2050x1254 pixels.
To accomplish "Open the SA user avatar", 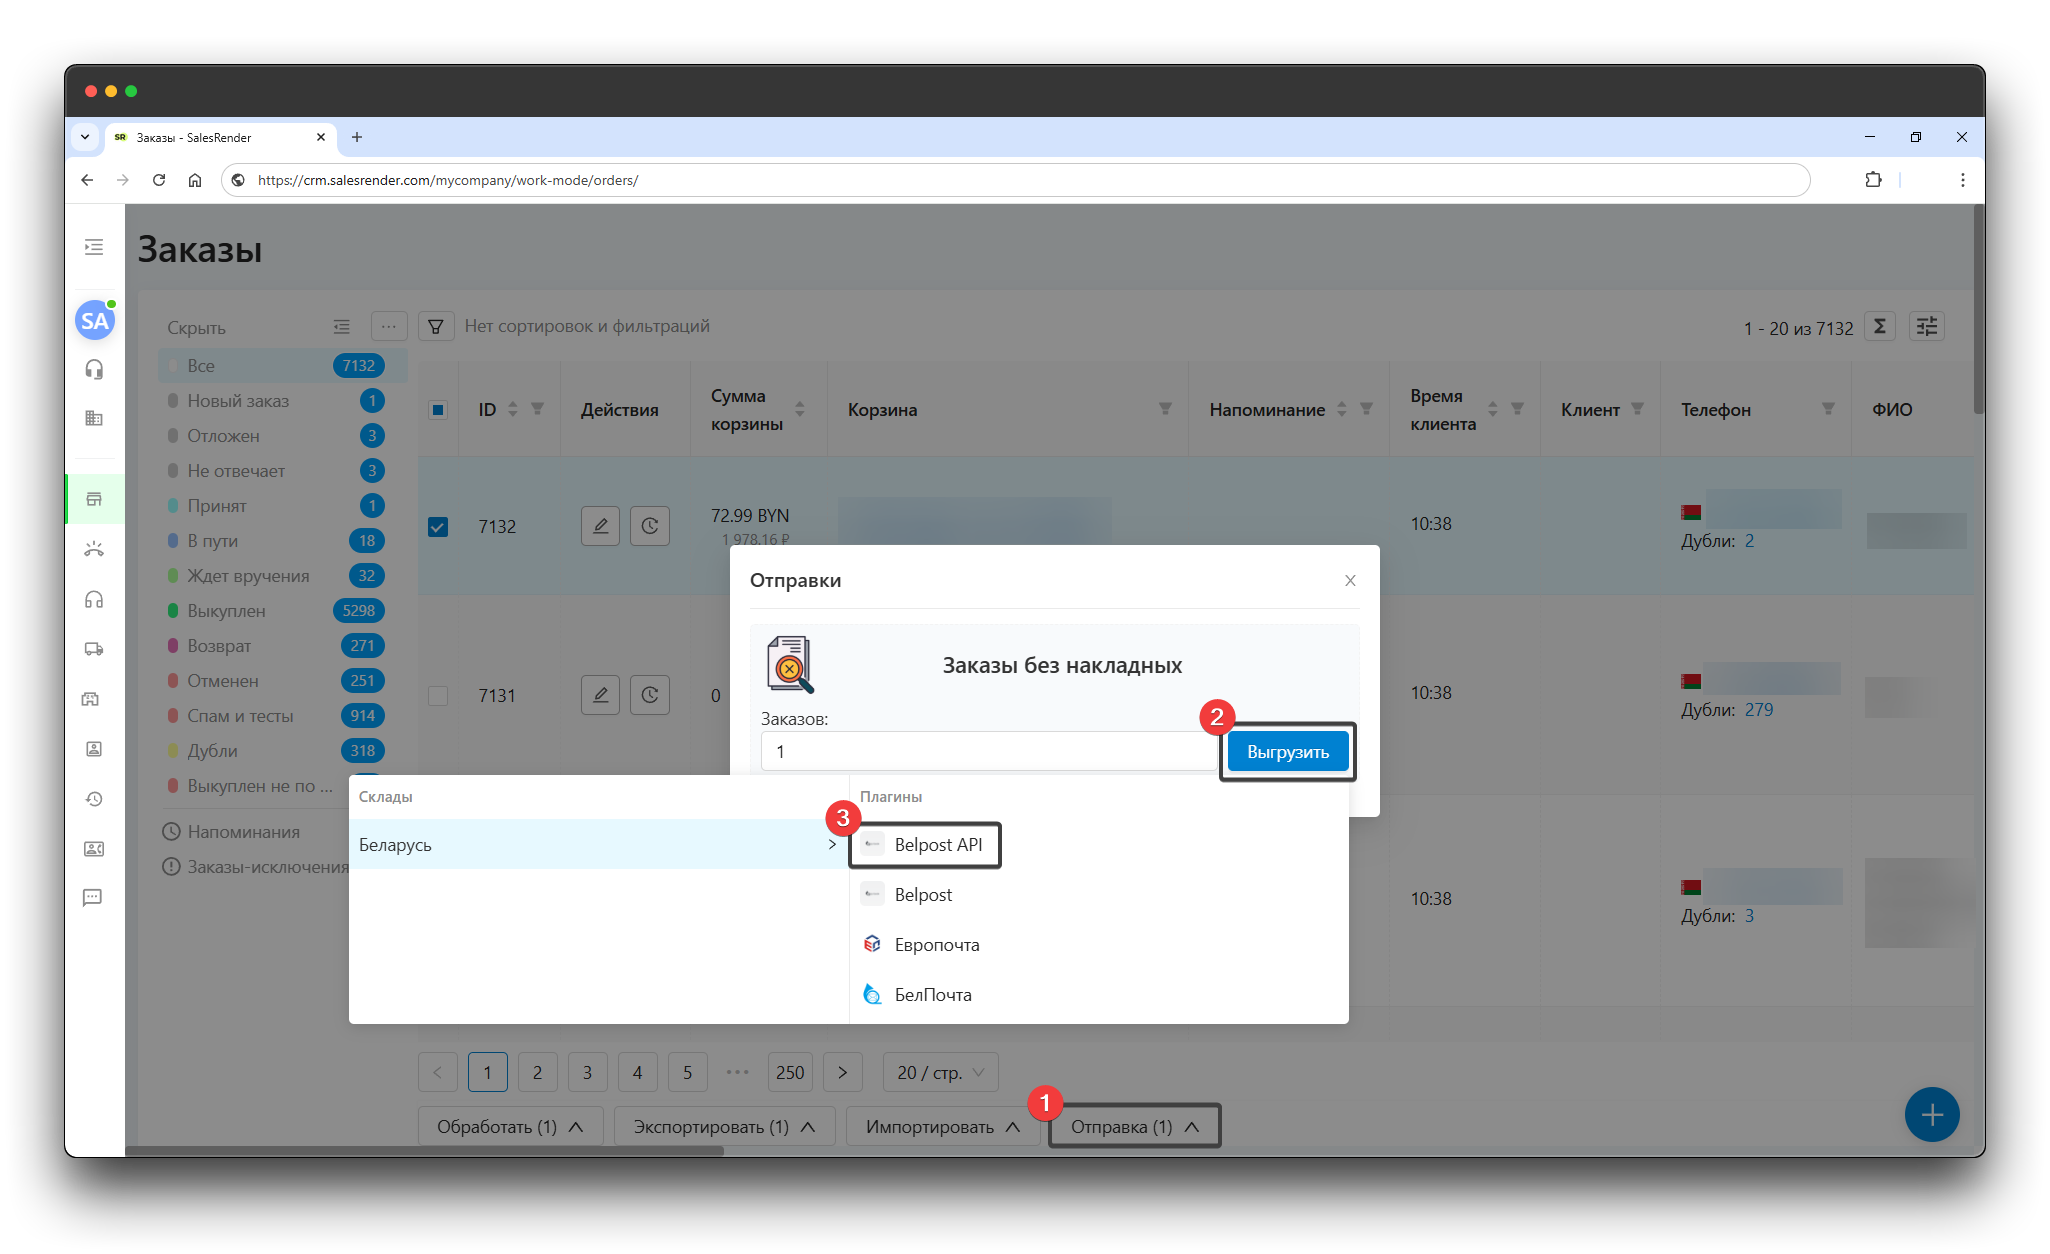I will point(94,320).
